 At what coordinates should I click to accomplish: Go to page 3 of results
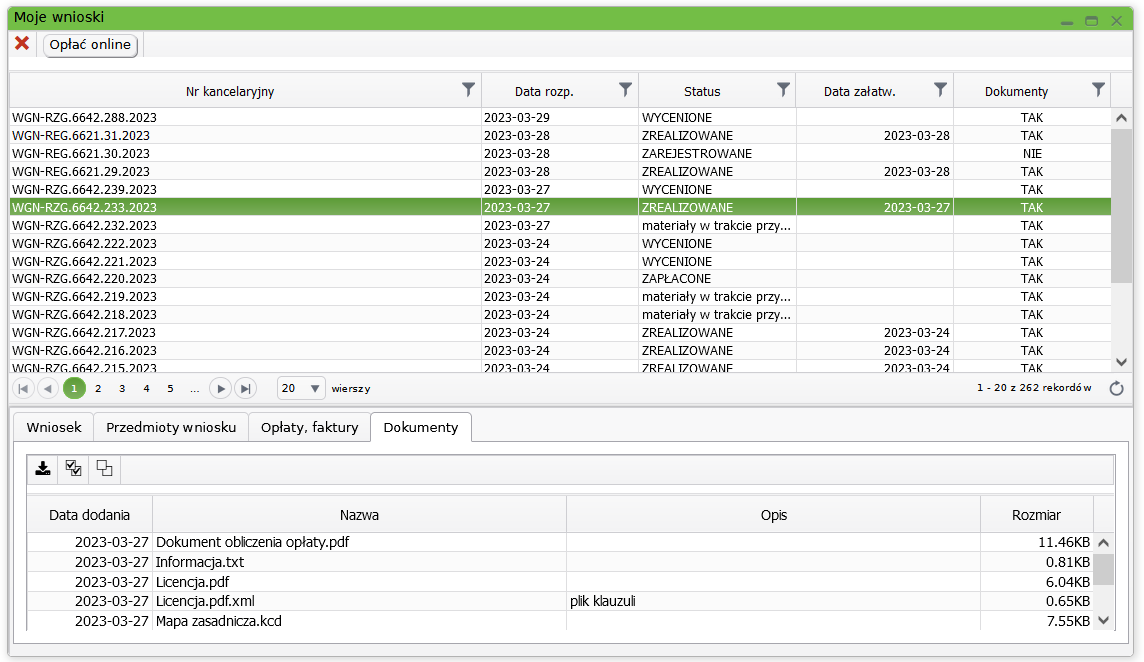(122, 388)
